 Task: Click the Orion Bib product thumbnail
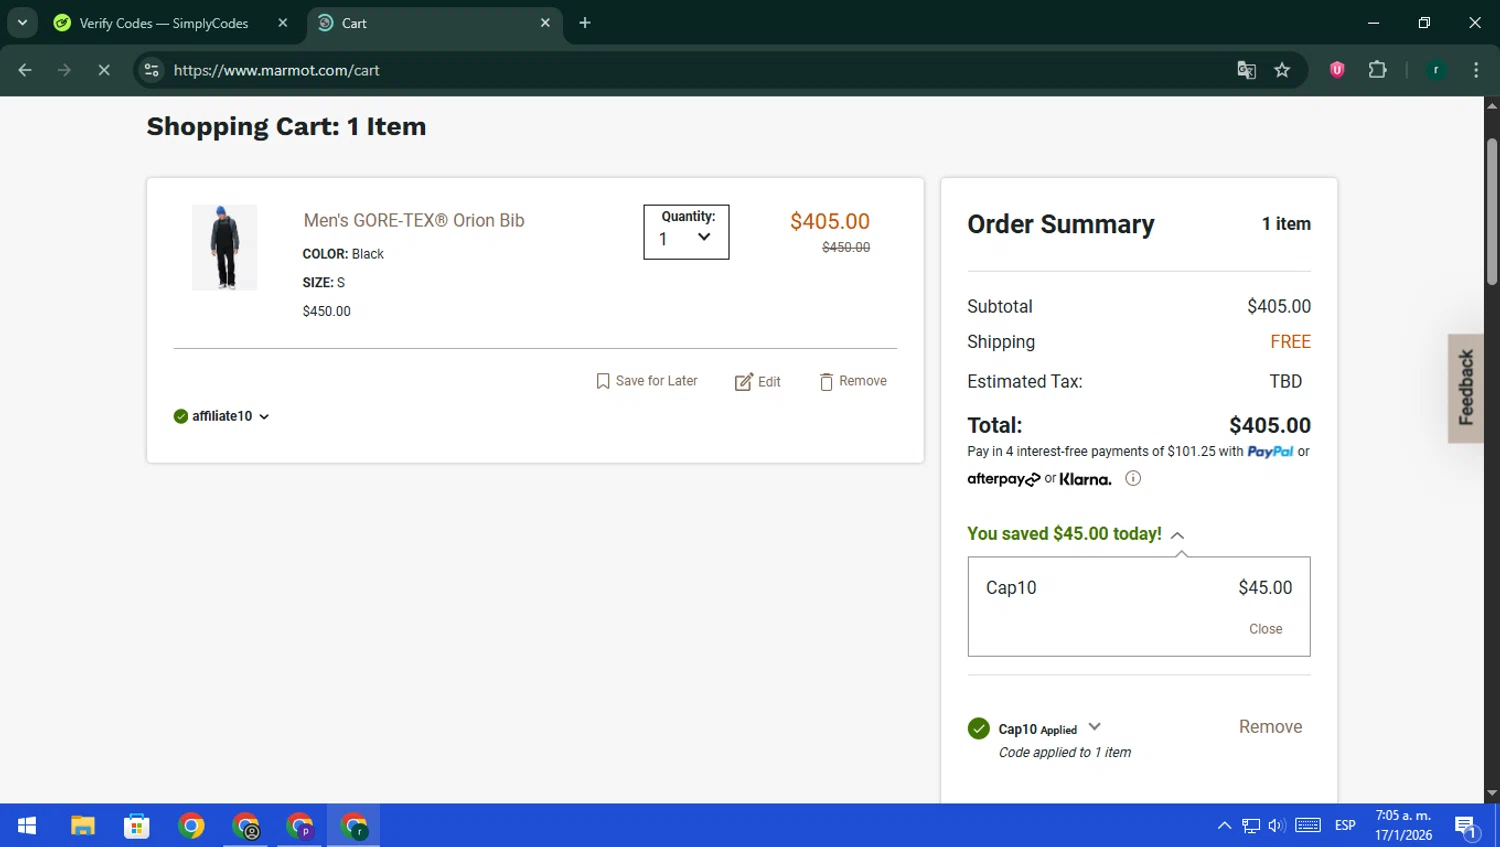(225, 248)
